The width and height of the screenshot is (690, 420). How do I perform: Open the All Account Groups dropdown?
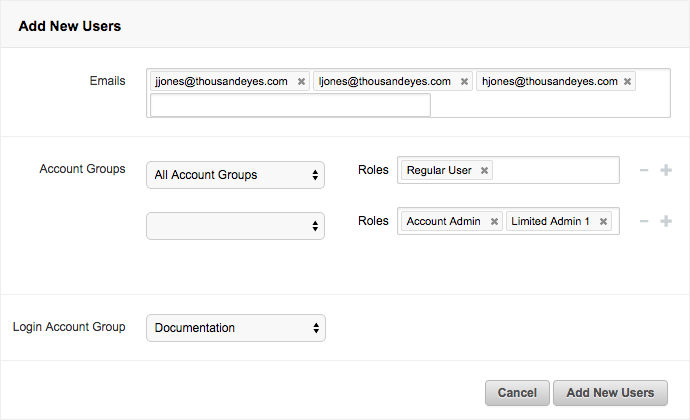235,175
